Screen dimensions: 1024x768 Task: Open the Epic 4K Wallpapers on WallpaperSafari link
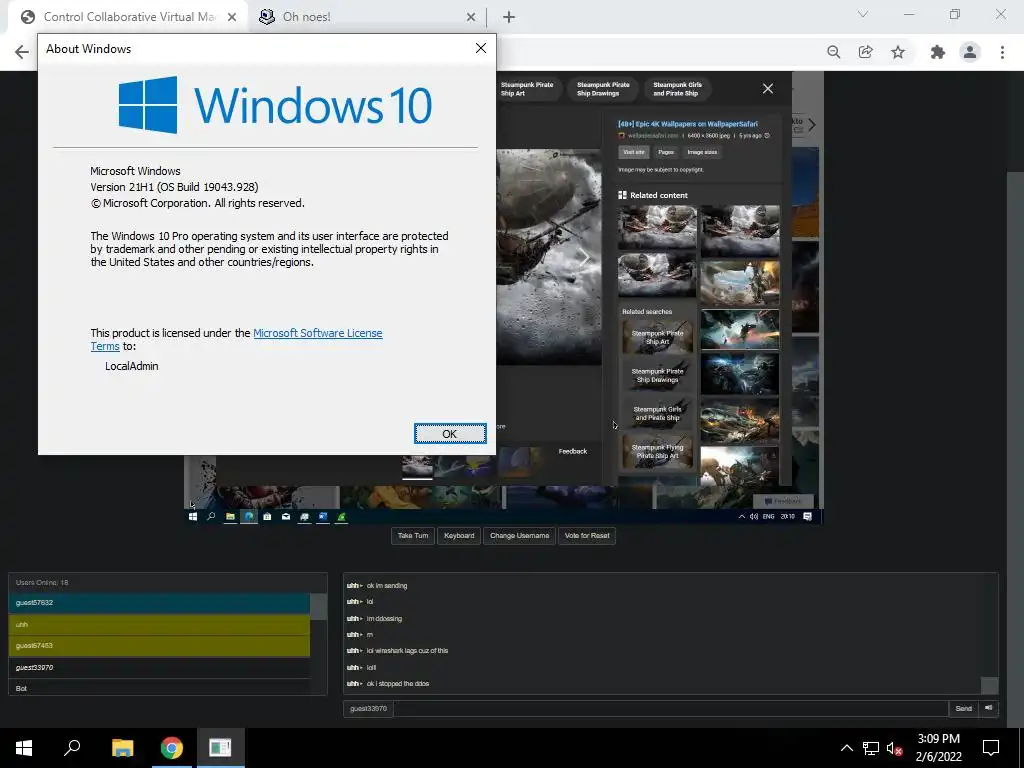pyautogui.click(x=688, y=123)
